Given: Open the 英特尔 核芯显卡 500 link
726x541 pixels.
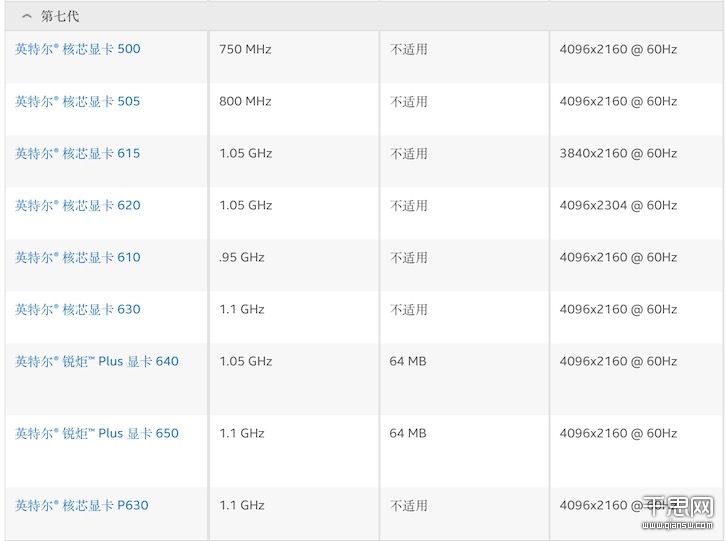Looking at the screenshot, I should click(78, 49).
